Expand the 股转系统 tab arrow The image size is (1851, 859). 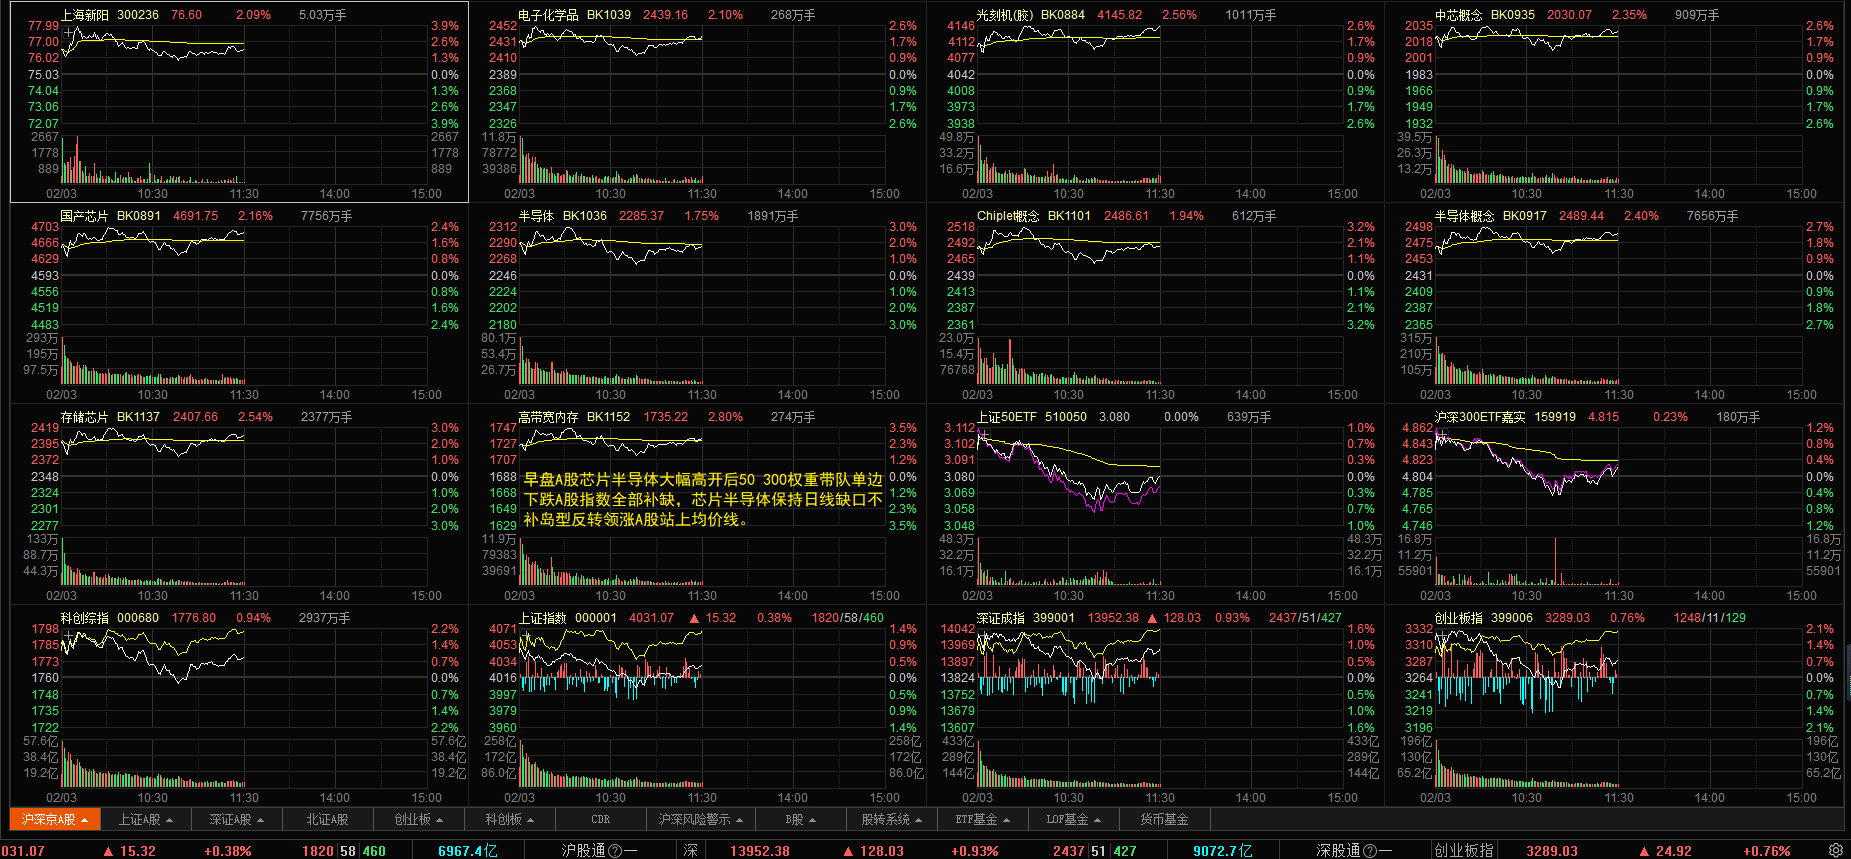coord(920,821)
